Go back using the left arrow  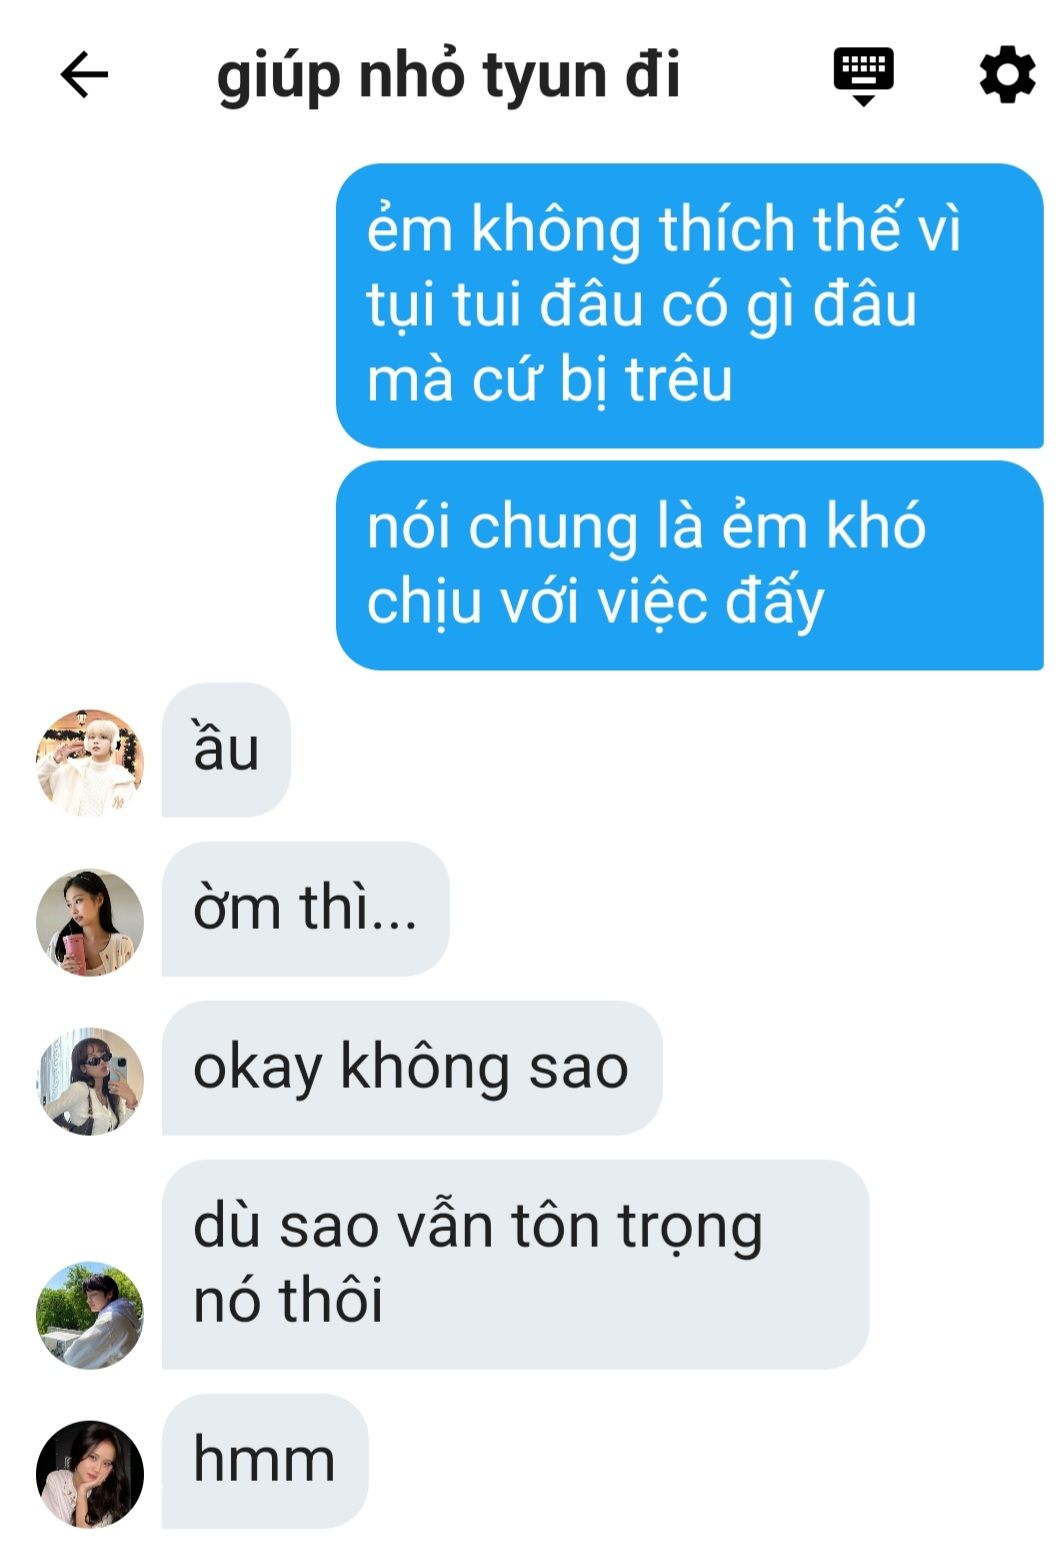point(84,75)
